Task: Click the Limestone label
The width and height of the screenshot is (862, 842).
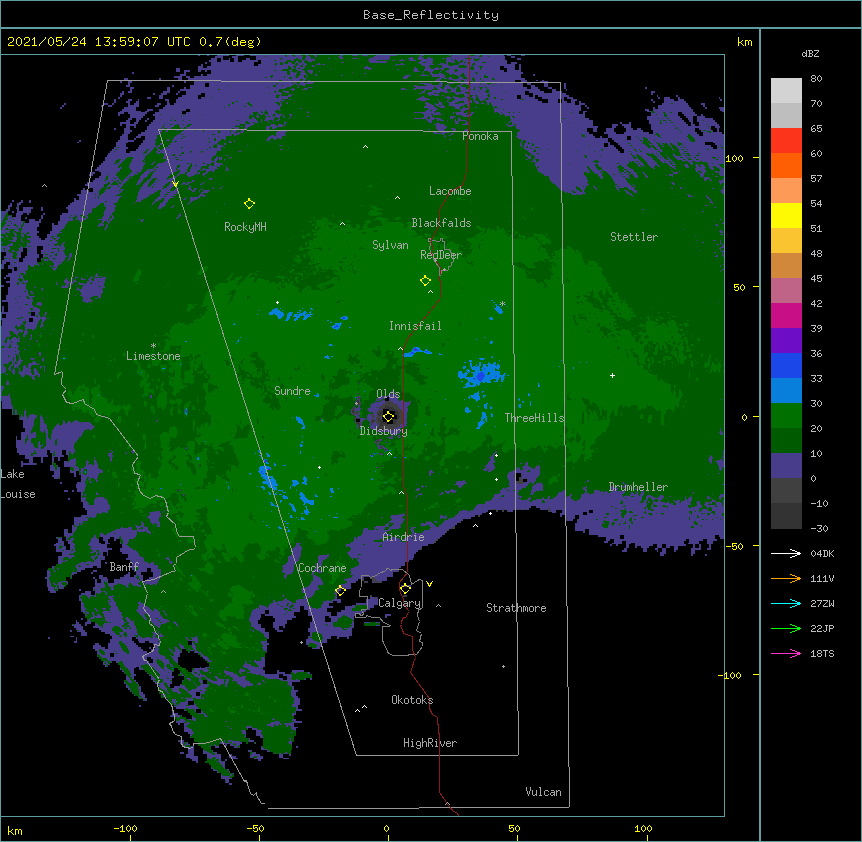Action: coord(153,356)
